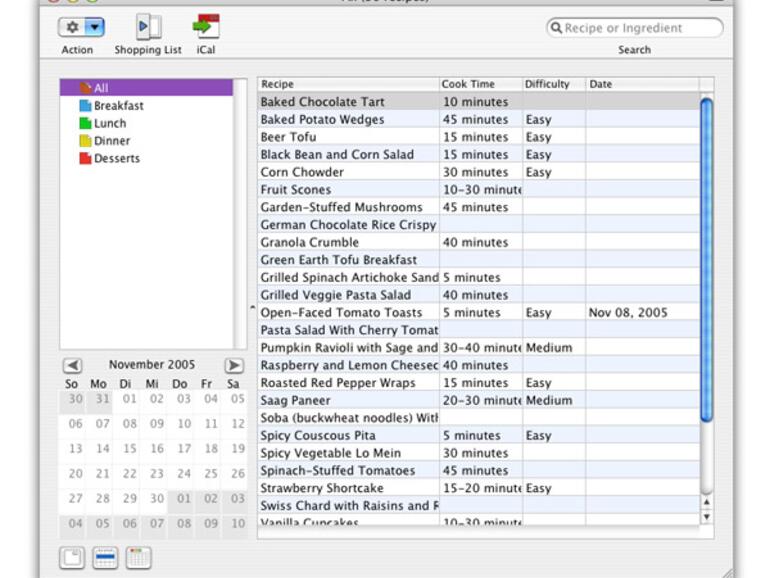This screenshot has width=770, height=578.
Task: Click the recipe list vertical scrollbar
Action: [x=706, y=260]
